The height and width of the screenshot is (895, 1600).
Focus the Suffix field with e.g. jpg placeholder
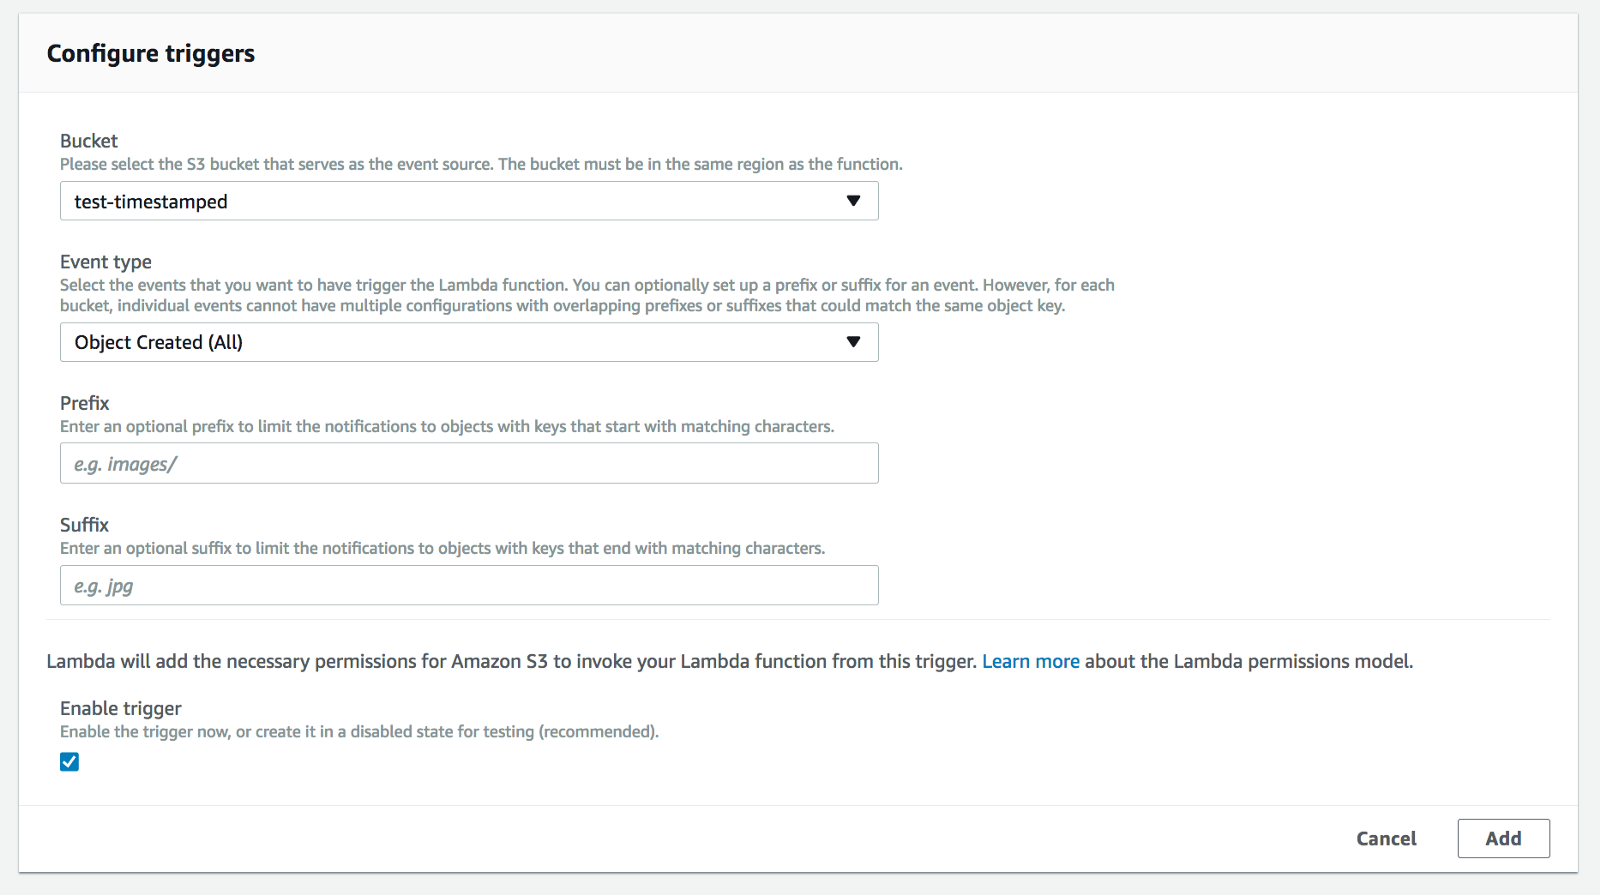[469, 585]
